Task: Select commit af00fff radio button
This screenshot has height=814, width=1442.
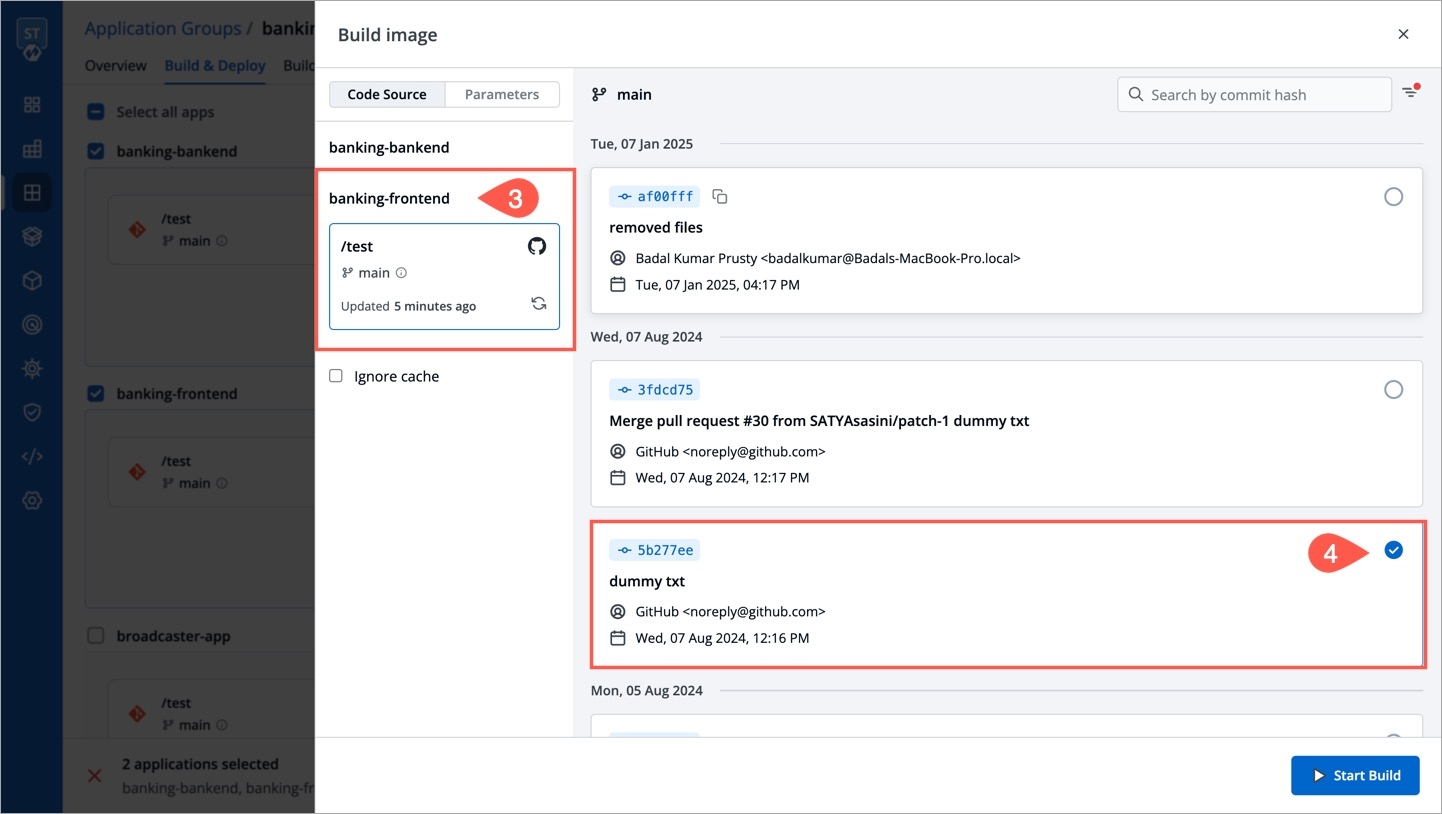Action: point(1393,197)
